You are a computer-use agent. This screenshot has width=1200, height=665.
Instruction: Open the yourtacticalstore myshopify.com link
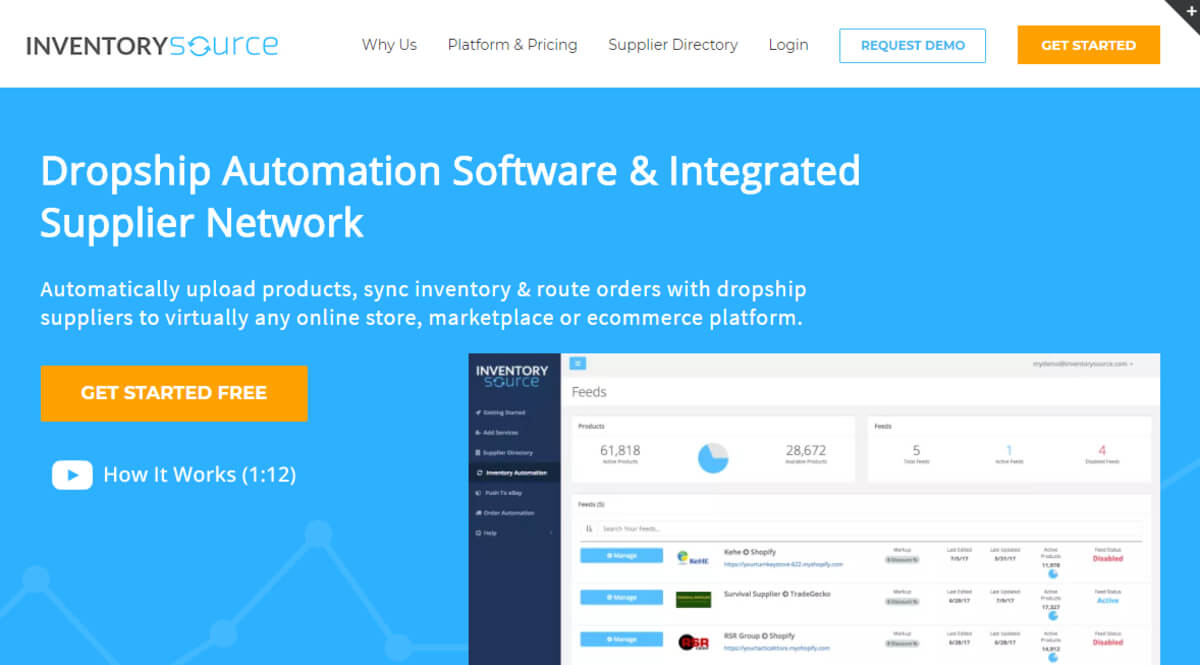point(777,648)
